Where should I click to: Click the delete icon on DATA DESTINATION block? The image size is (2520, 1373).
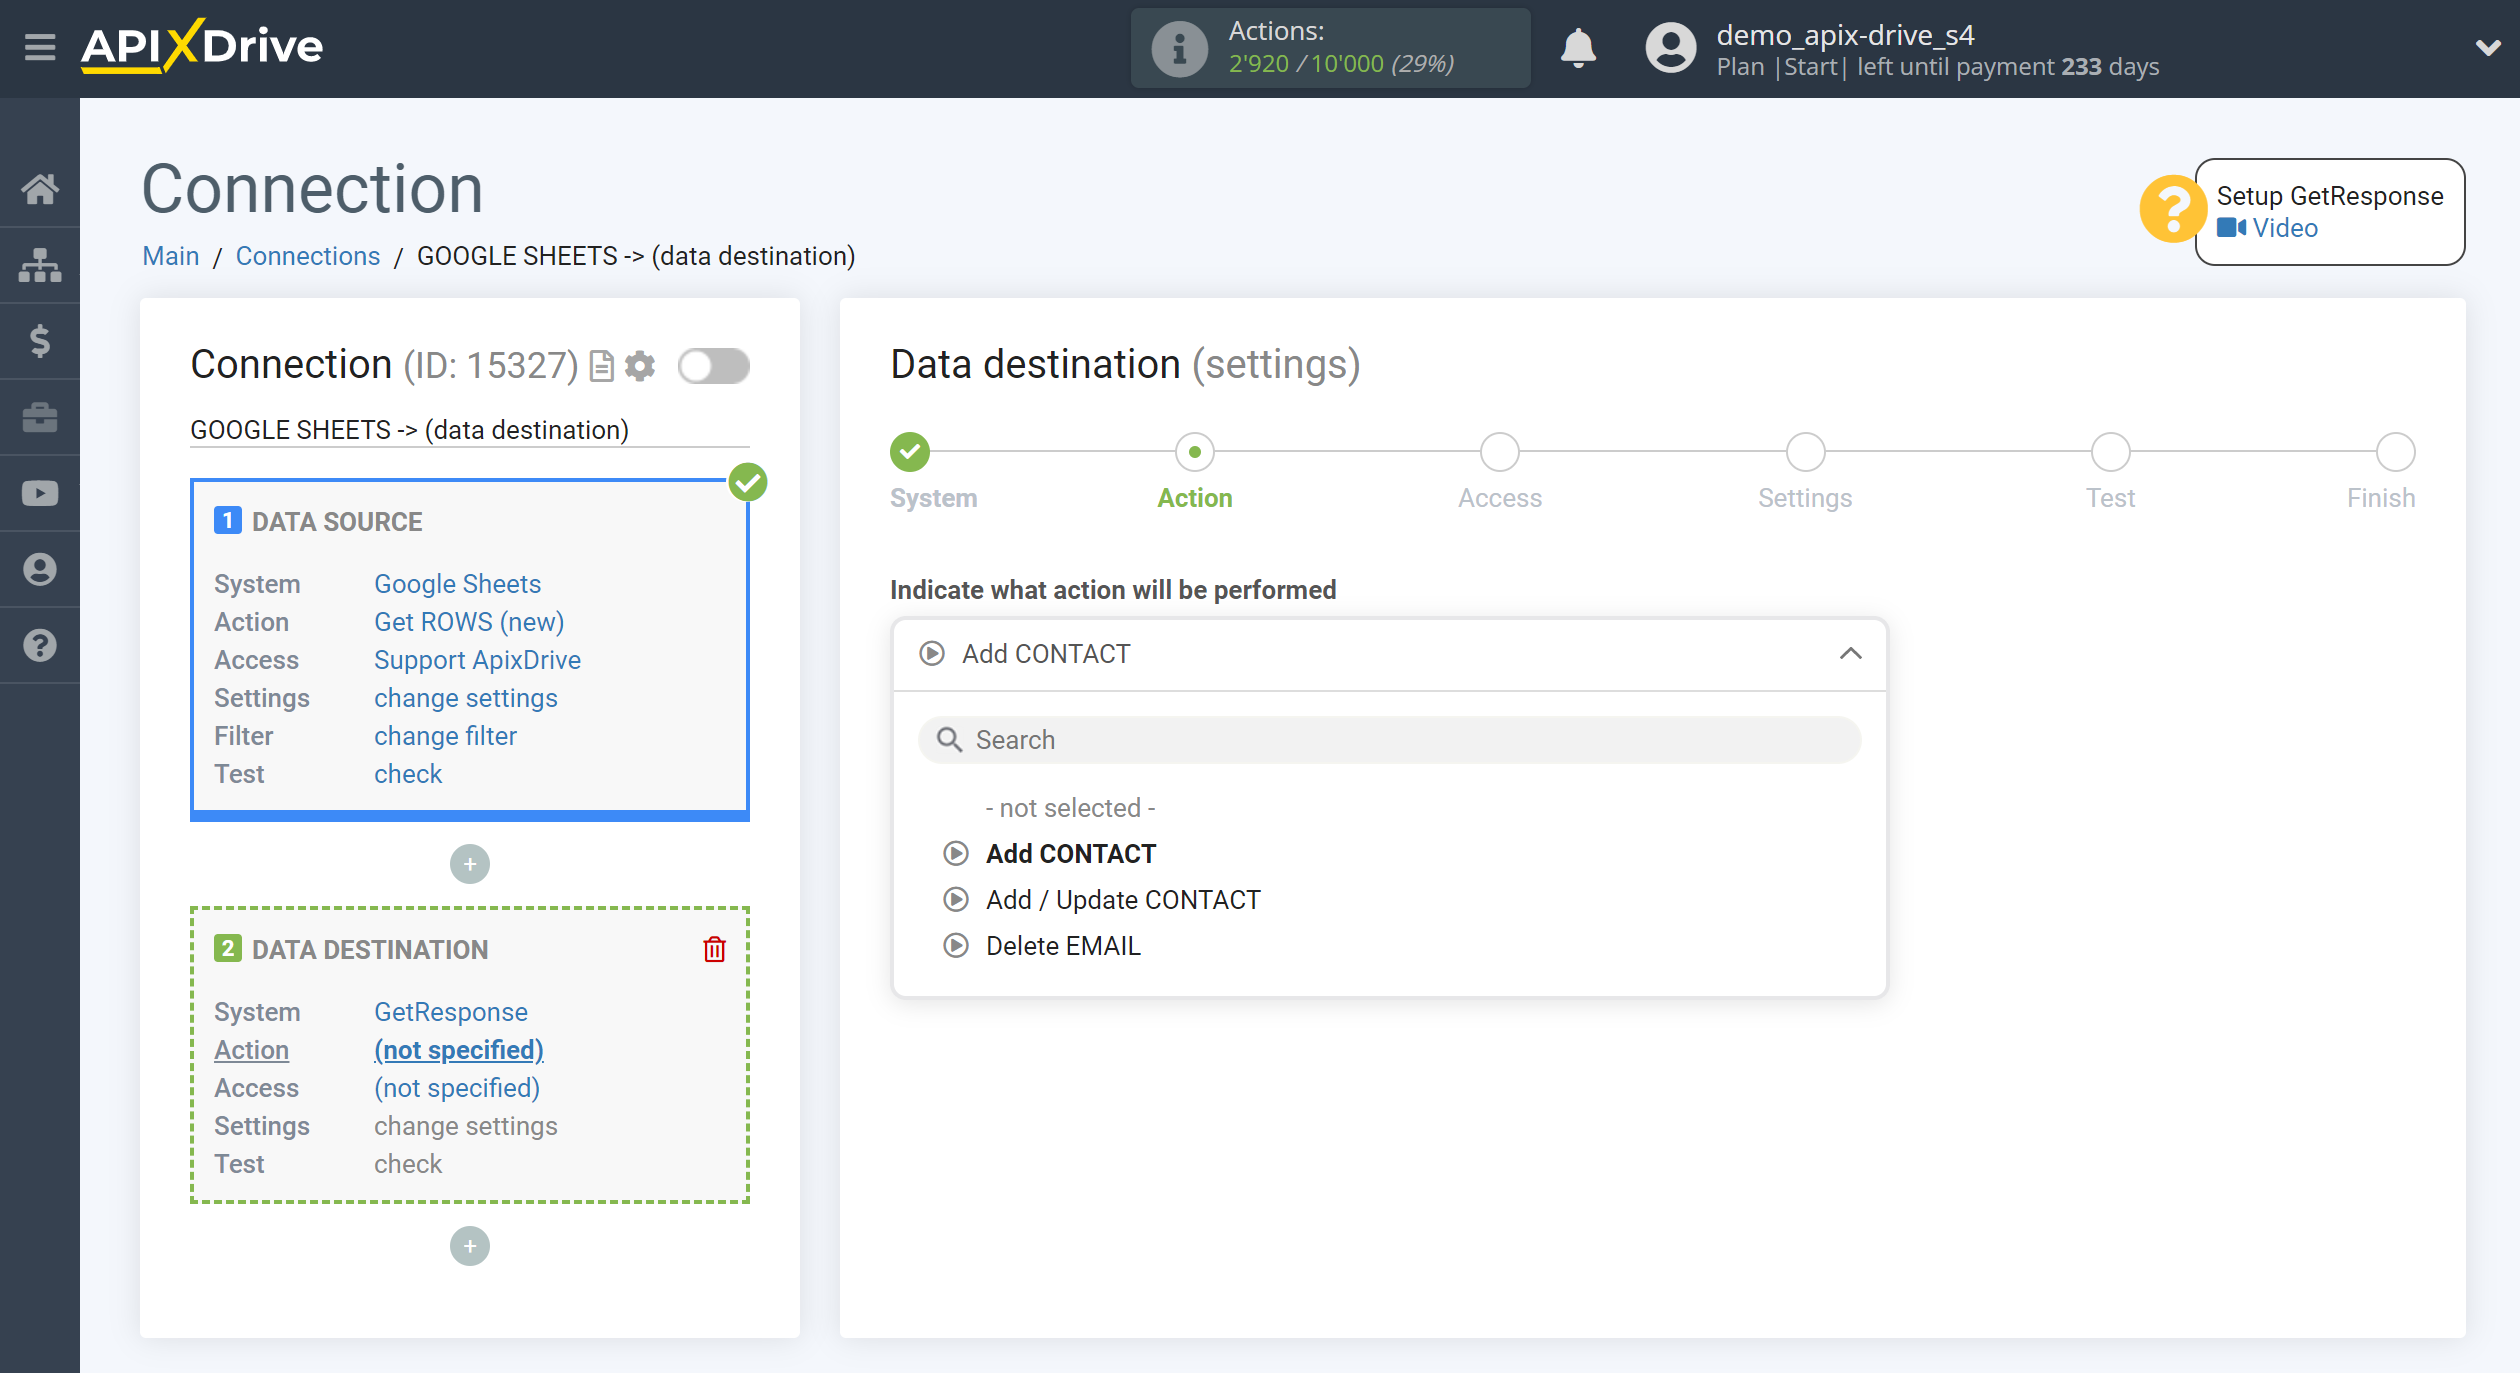click(x=712, y=949)
